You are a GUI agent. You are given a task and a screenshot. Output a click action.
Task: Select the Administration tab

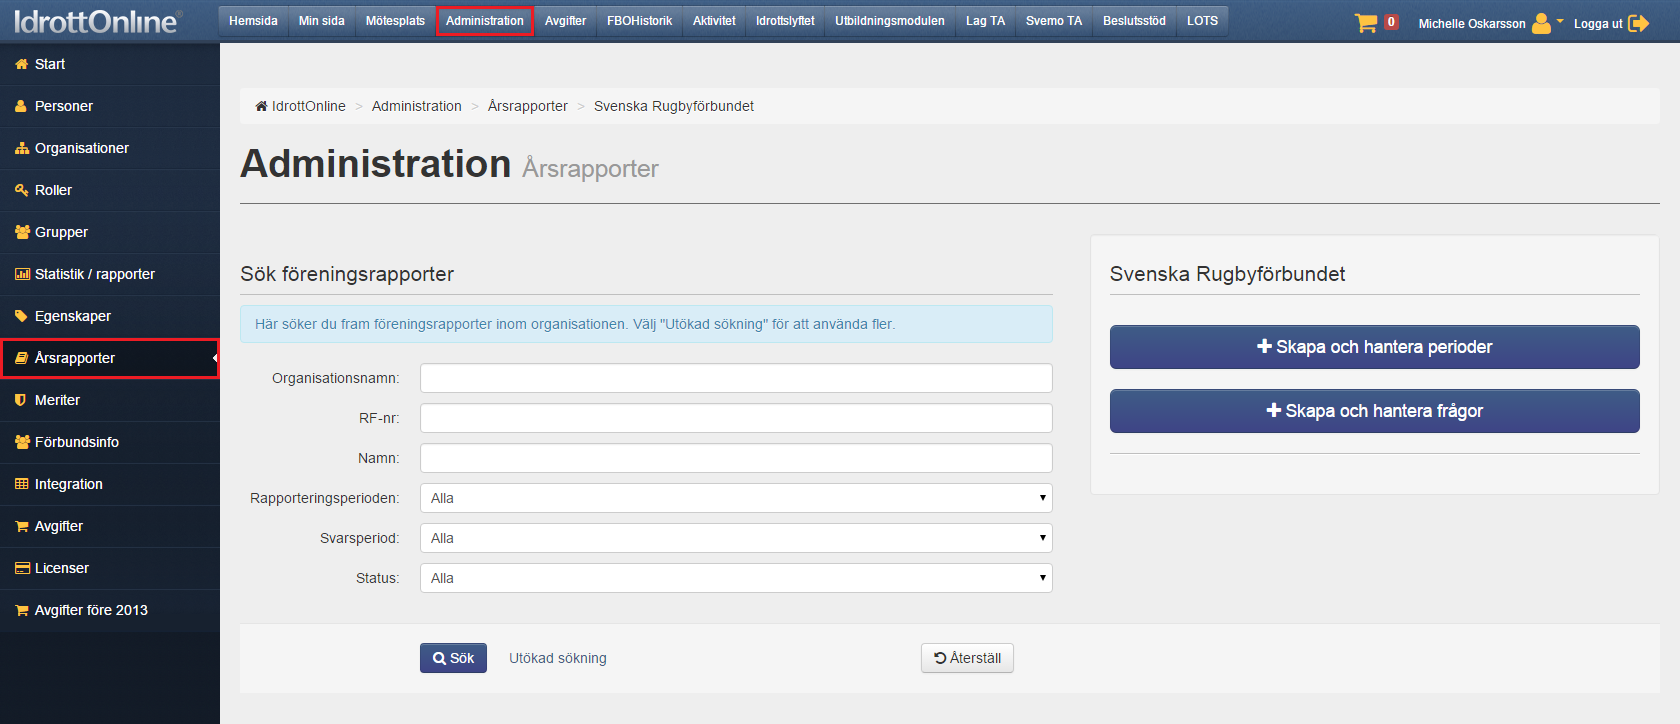pyautogui.click(x=485, y=21)
